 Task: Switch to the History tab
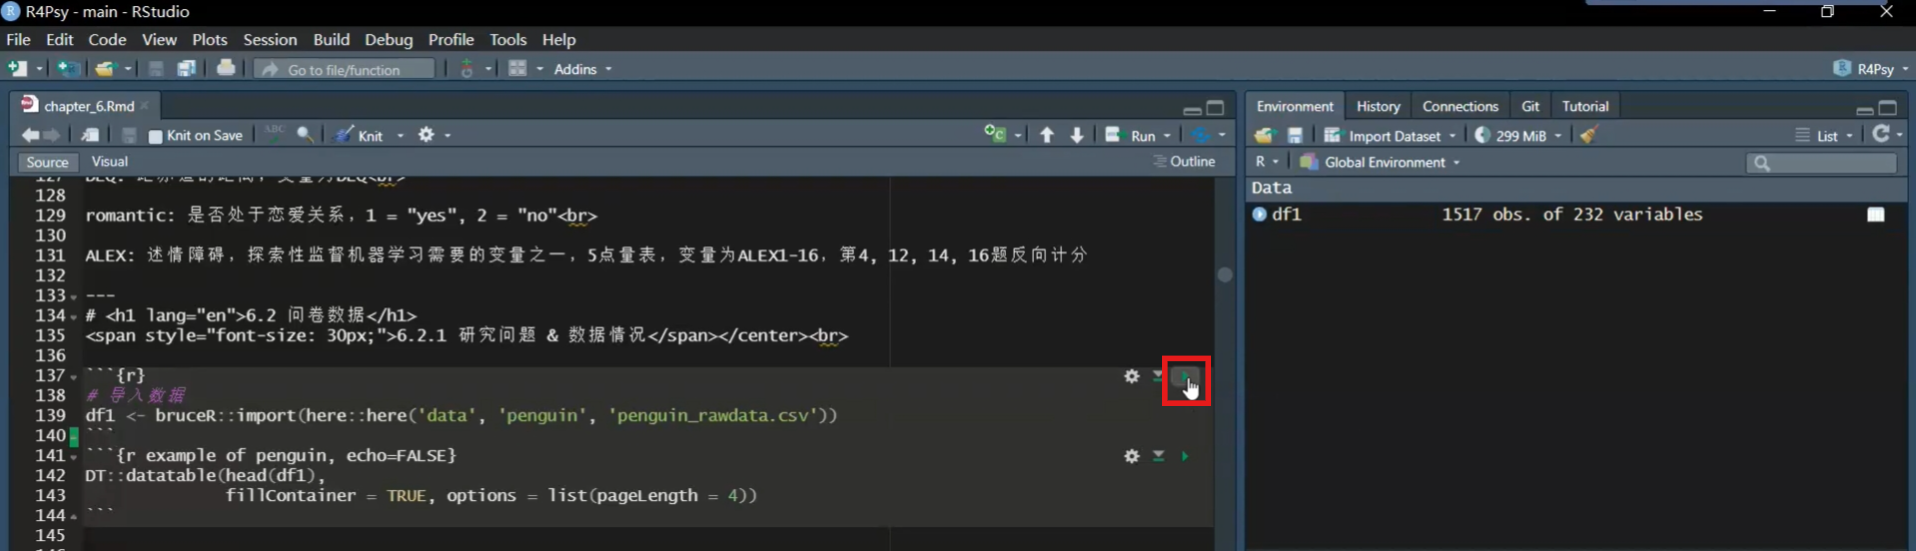point(1377,106)
